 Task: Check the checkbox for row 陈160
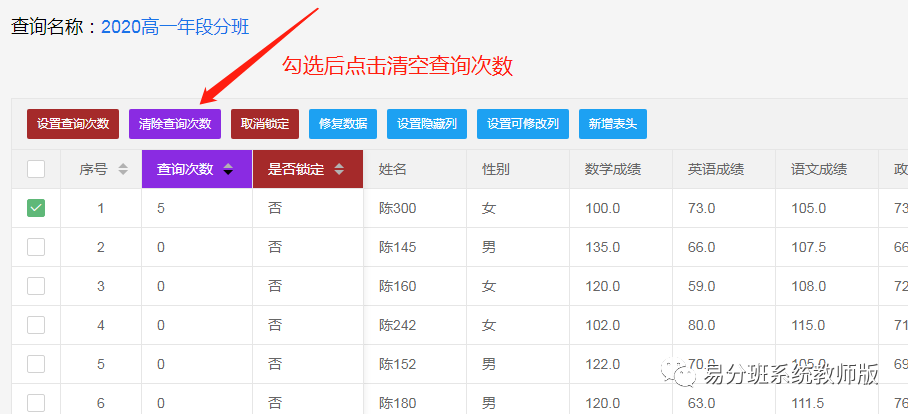36,286
